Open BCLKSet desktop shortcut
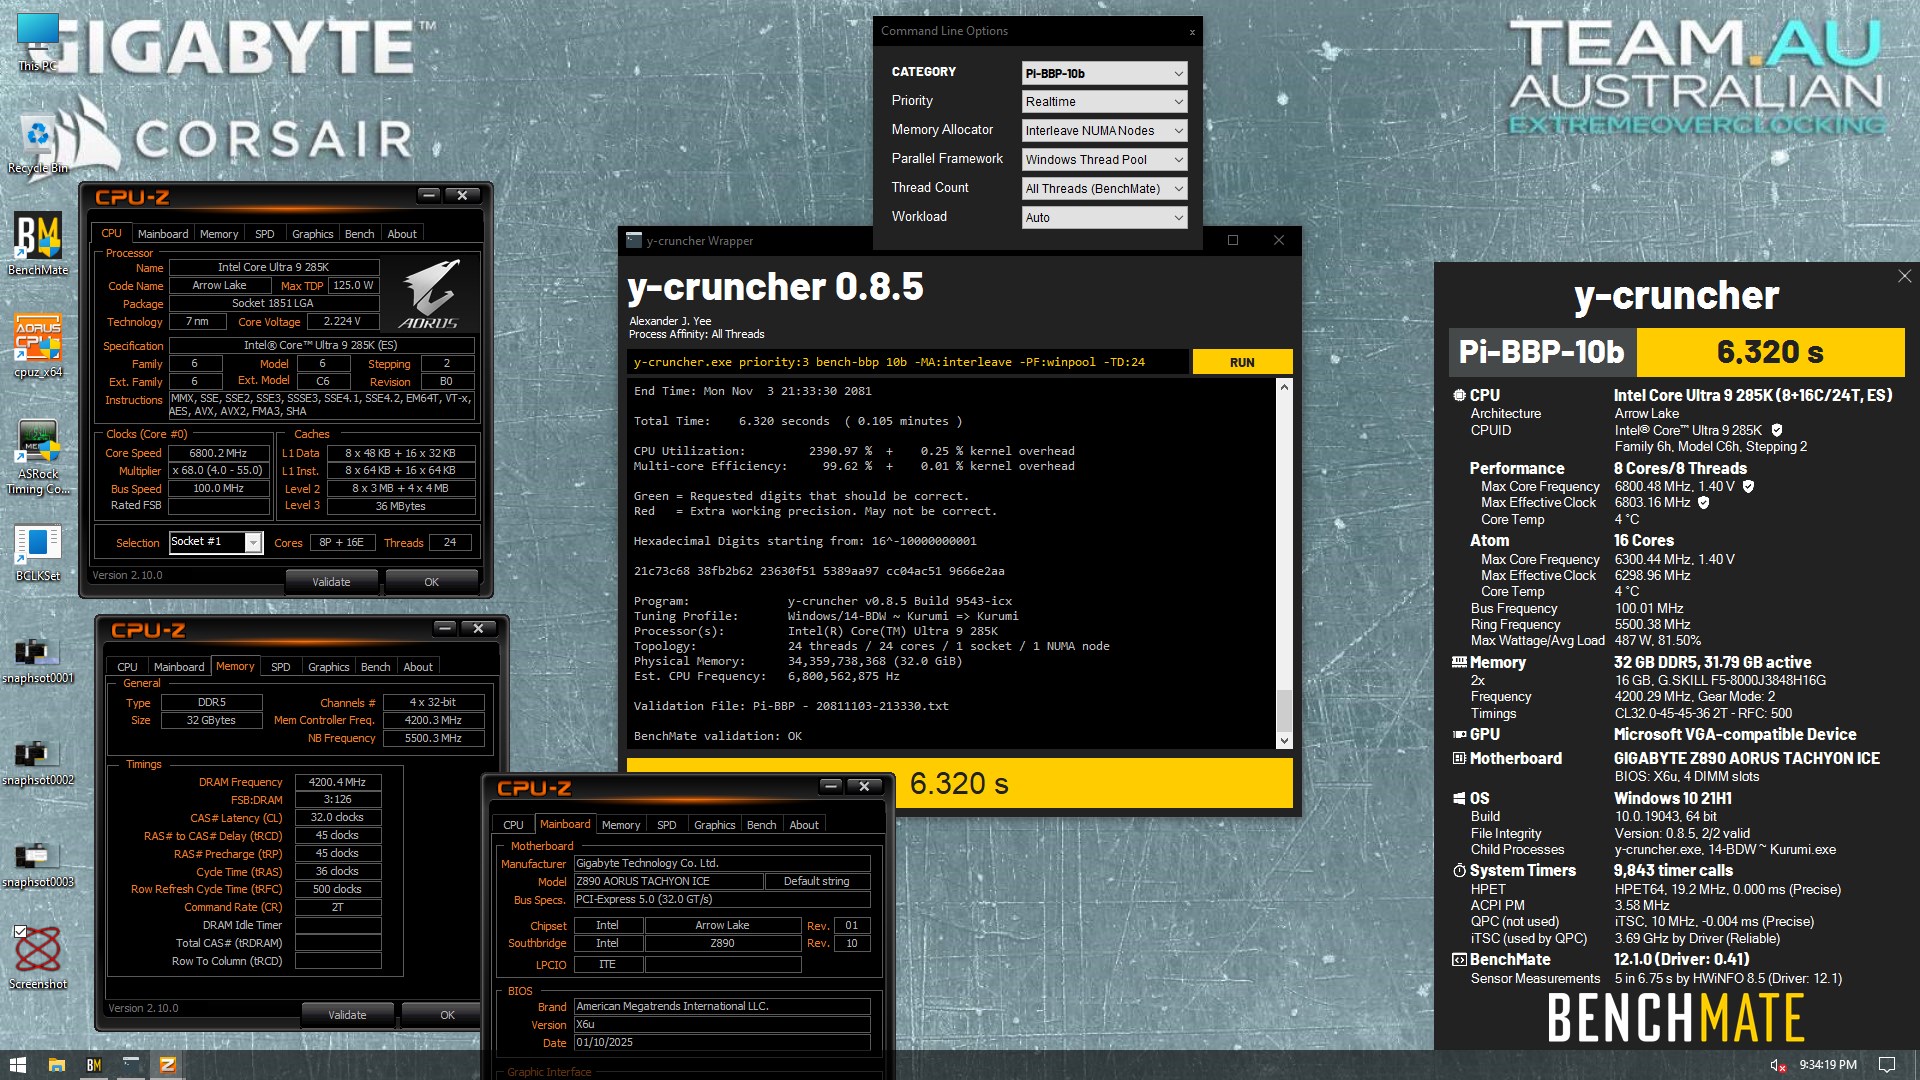Viewport: 1920px width, 1080px height. (38, 553)
